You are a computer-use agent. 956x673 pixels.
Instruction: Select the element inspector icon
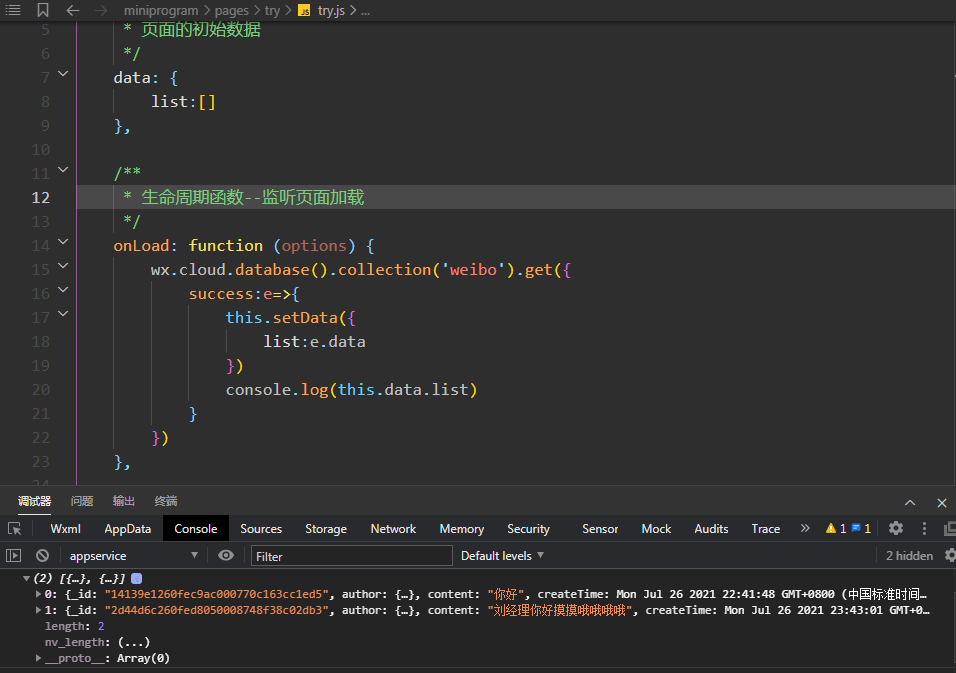(x=15, y=529)
